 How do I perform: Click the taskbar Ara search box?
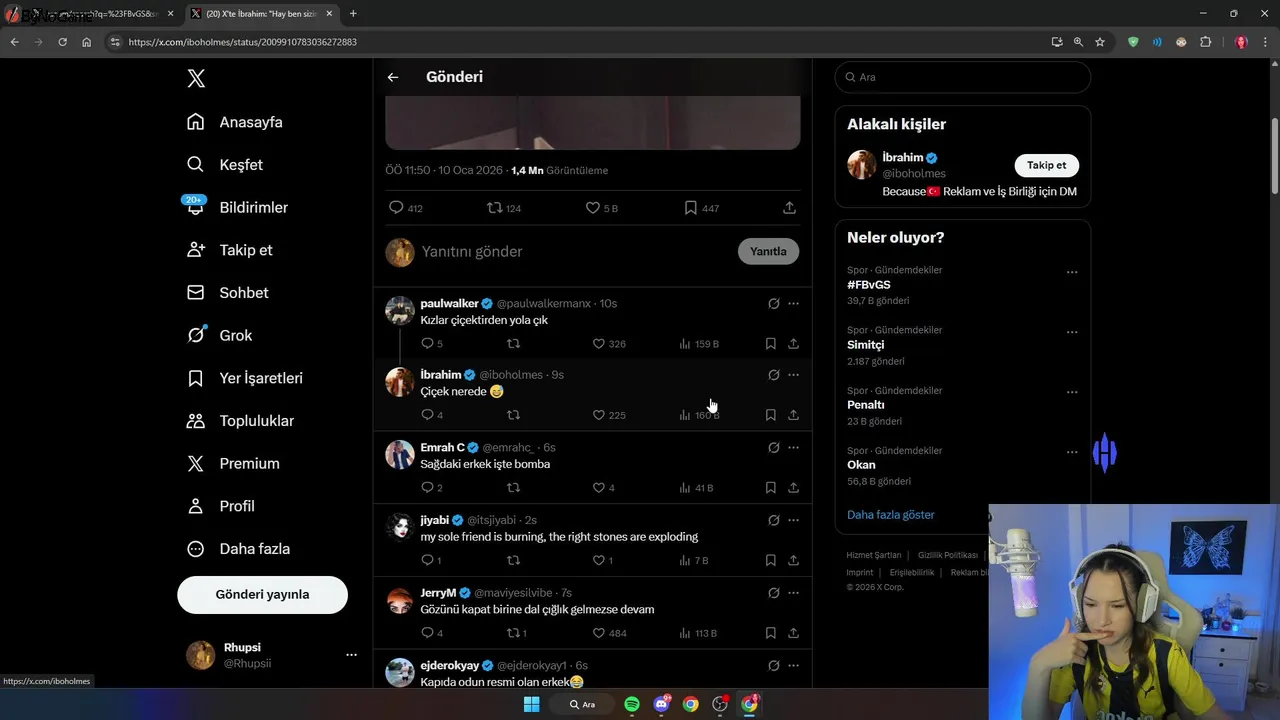pyautogui.click(x=582, y=704)
